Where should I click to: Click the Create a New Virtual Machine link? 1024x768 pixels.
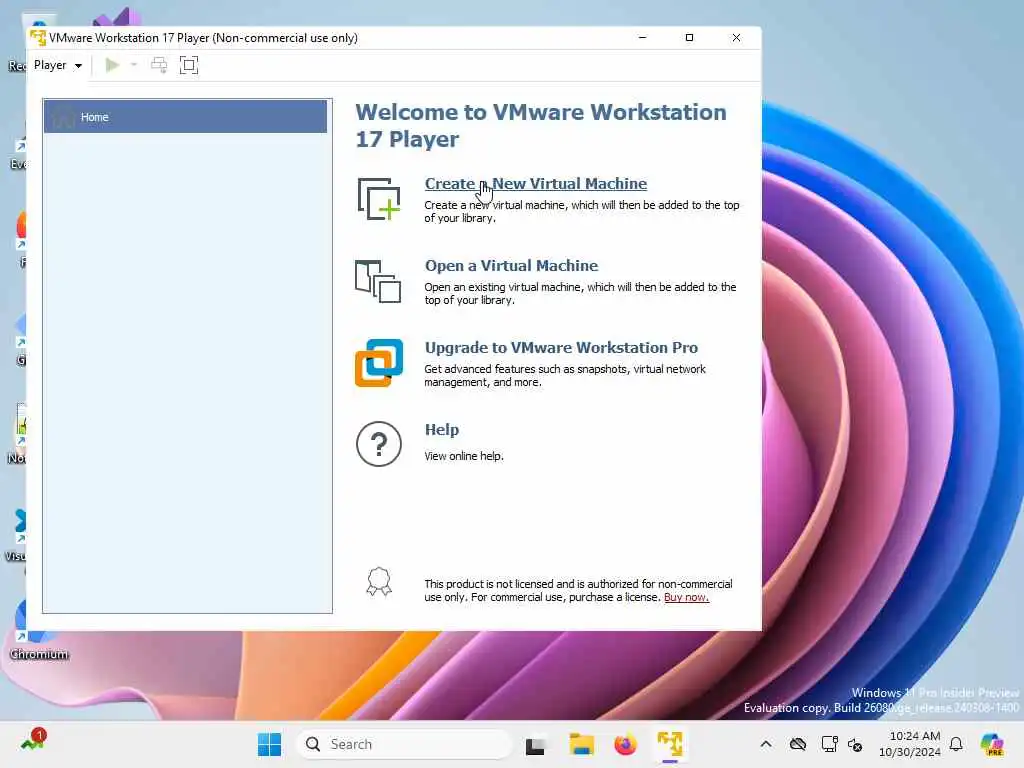(x=536, y=184)
